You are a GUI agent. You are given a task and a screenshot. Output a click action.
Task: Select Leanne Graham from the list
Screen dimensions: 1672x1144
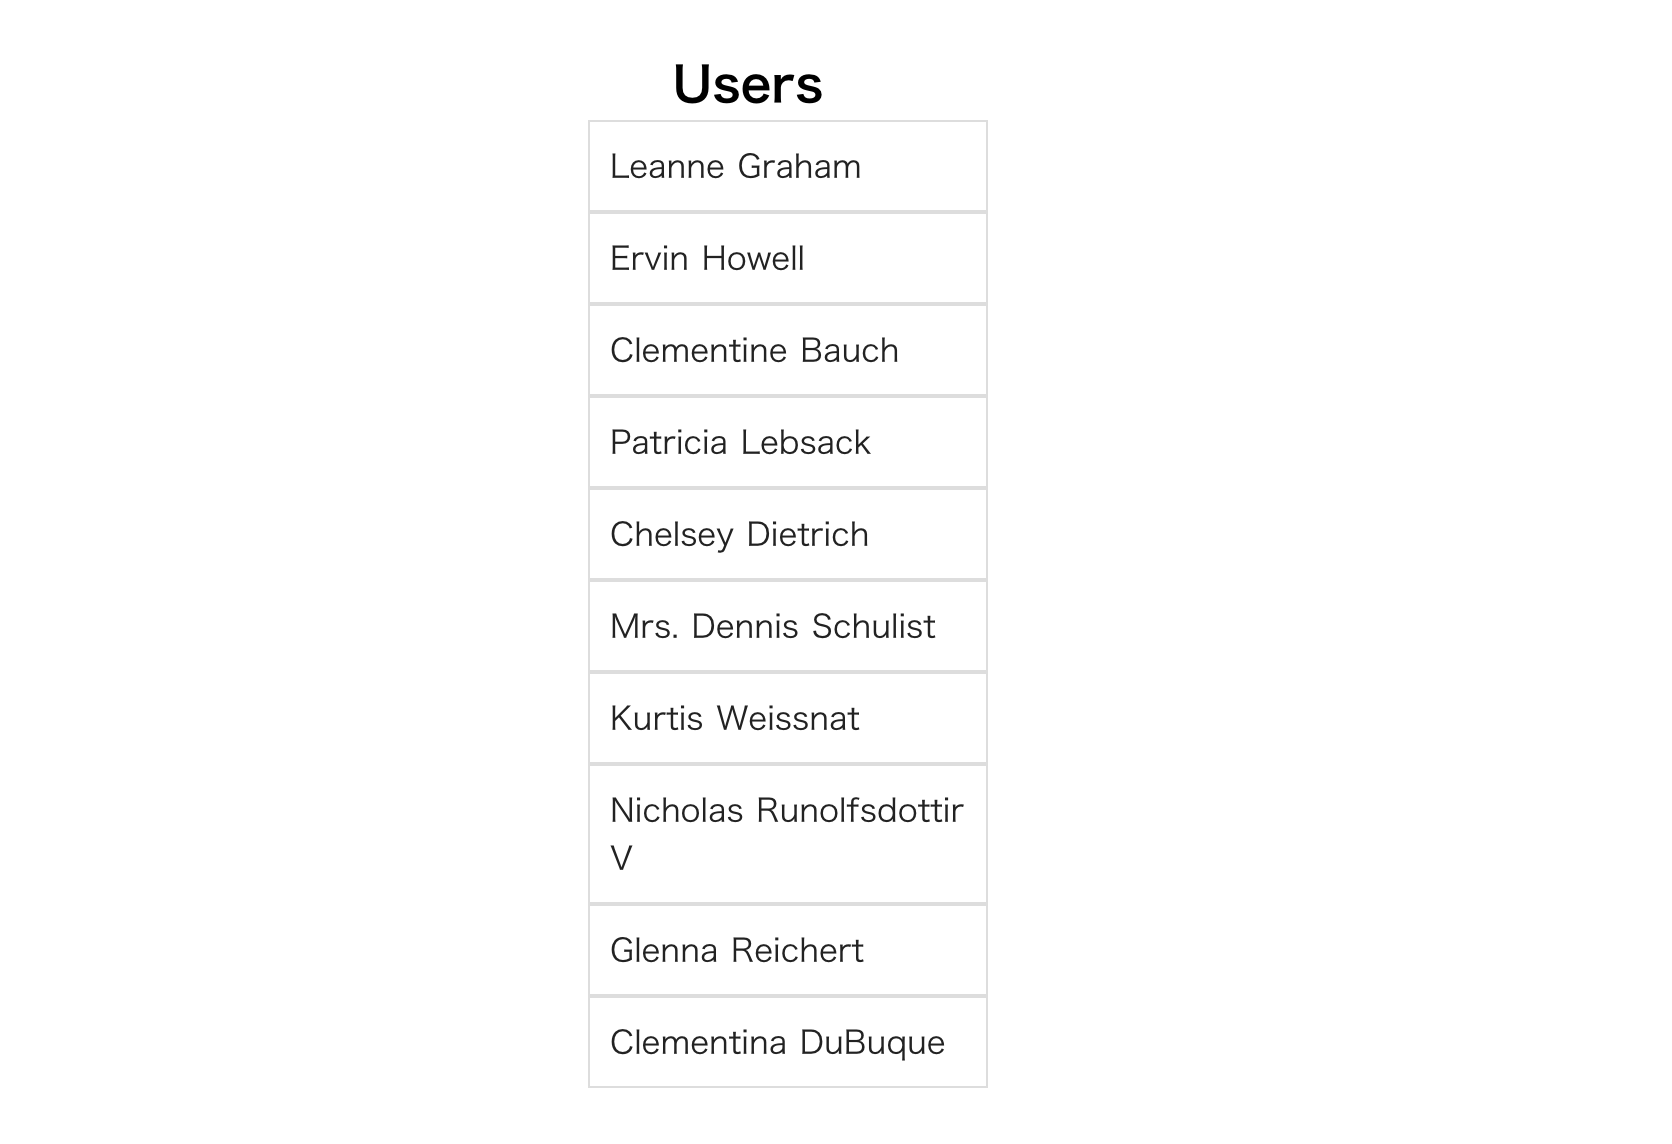(787, 166)
